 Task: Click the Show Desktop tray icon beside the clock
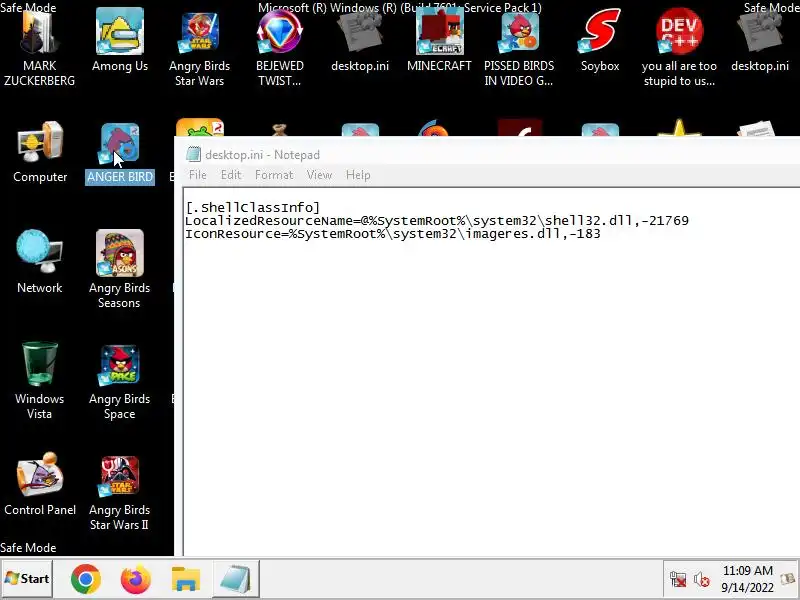pyautogui.click(x=788, y=579)
